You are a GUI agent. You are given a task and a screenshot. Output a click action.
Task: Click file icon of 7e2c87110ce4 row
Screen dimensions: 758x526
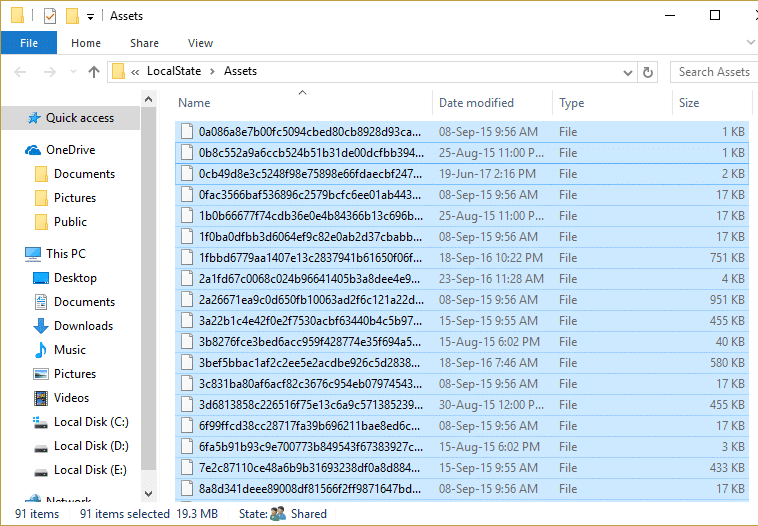point(187,468)
